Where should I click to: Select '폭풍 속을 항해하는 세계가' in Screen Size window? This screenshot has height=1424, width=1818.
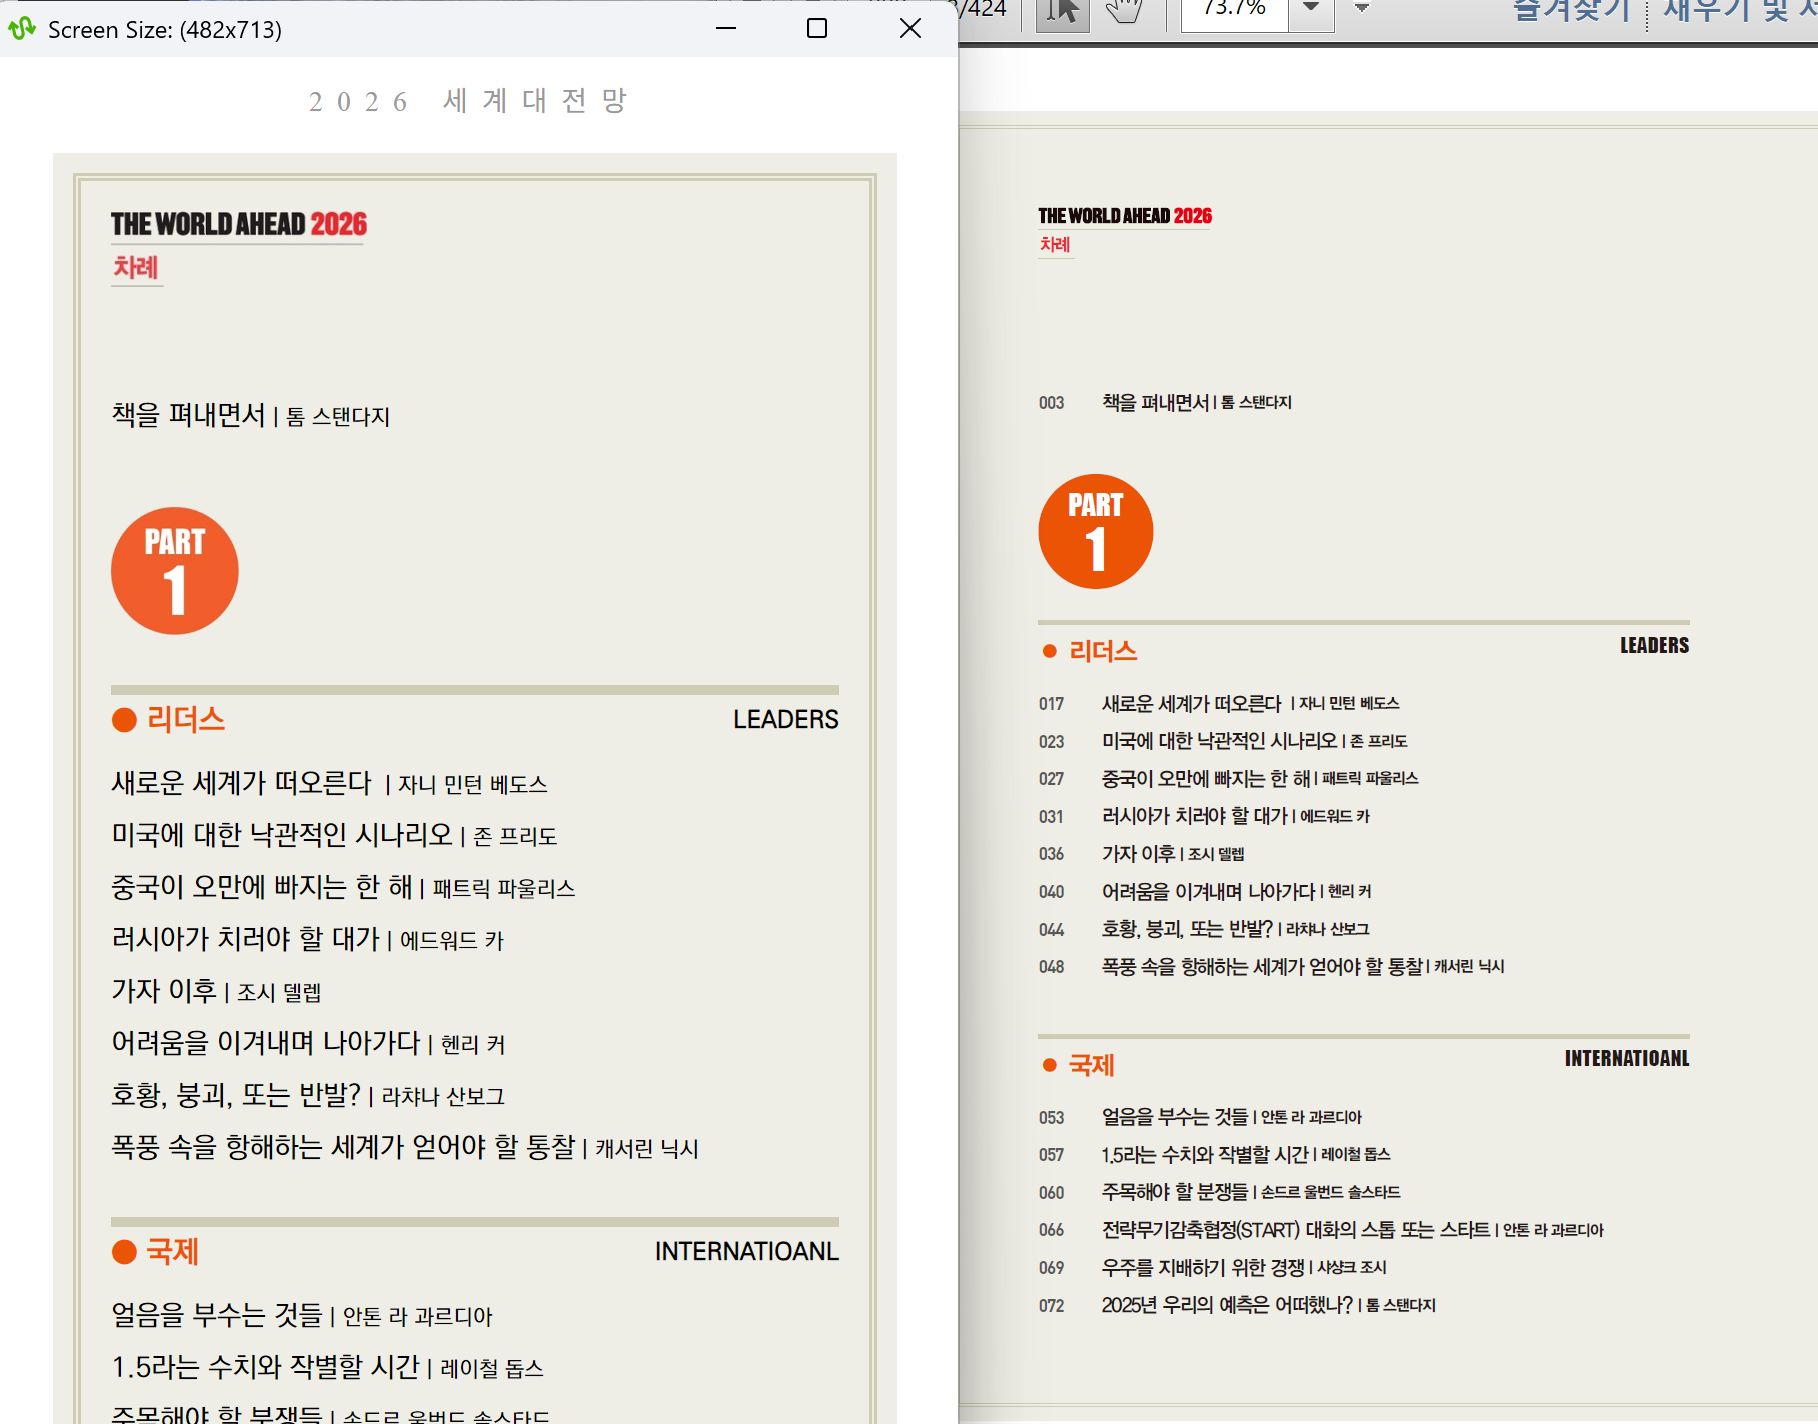(x=258, y=1147)
